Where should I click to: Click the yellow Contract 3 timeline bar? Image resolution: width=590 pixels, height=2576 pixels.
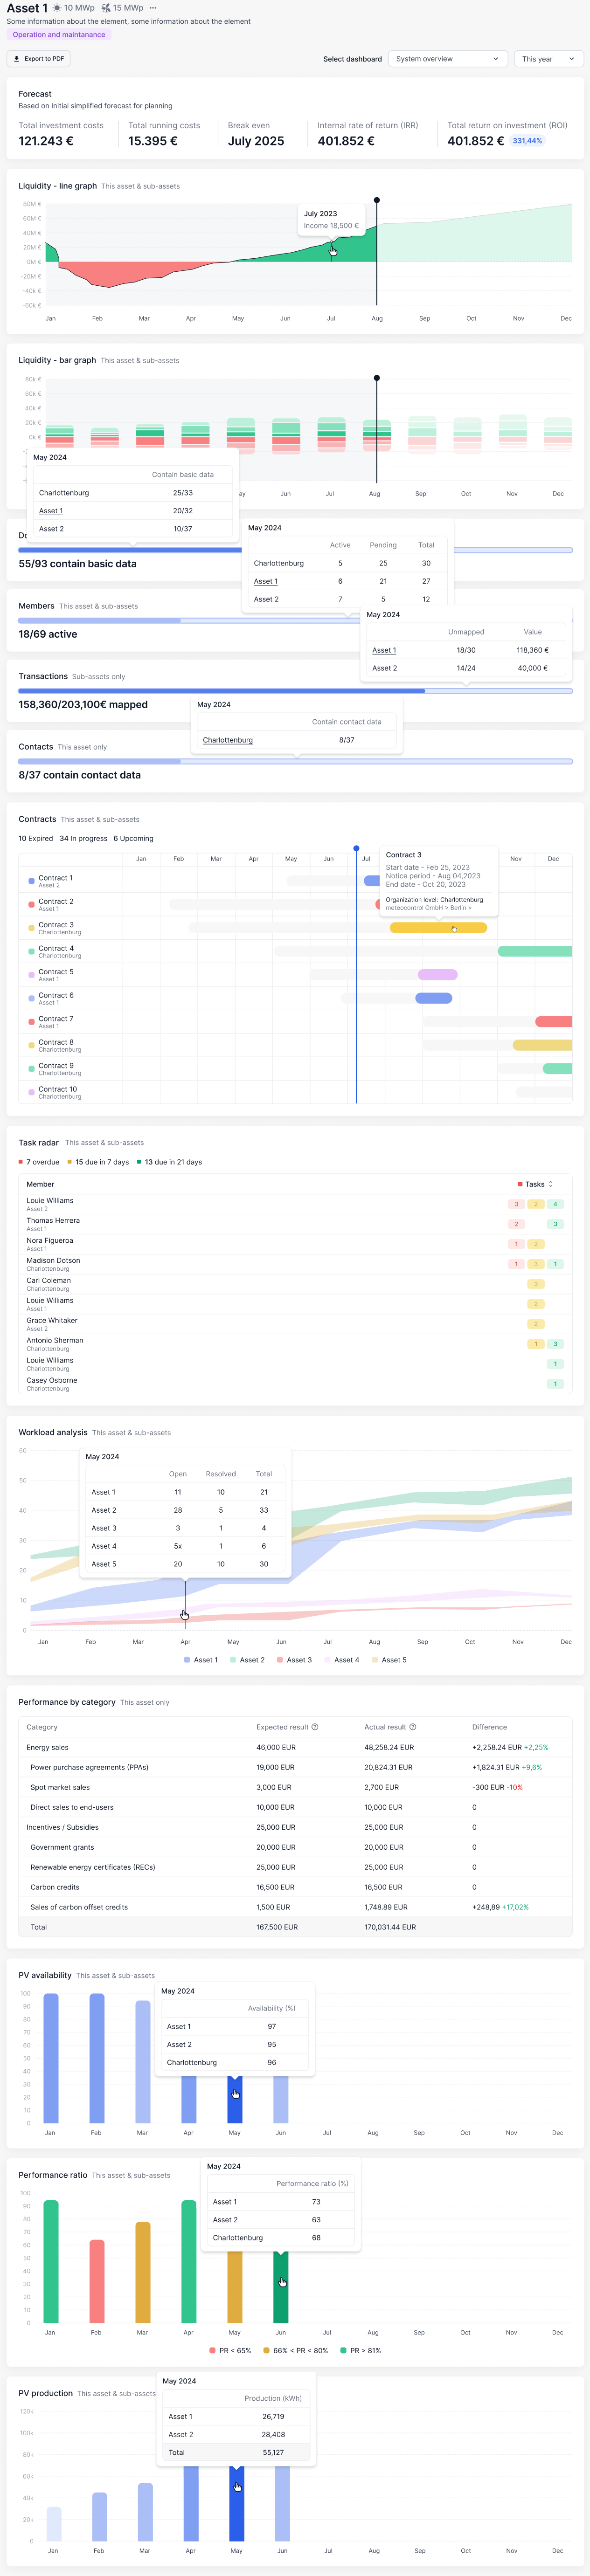tap(438, 928)
